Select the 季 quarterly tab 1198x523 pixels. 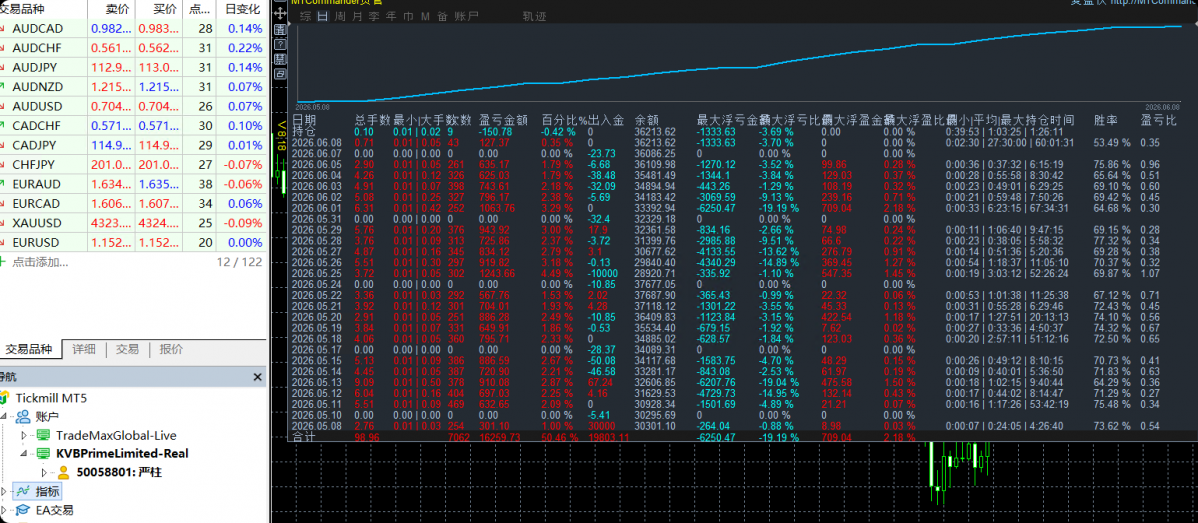point(374,16)
